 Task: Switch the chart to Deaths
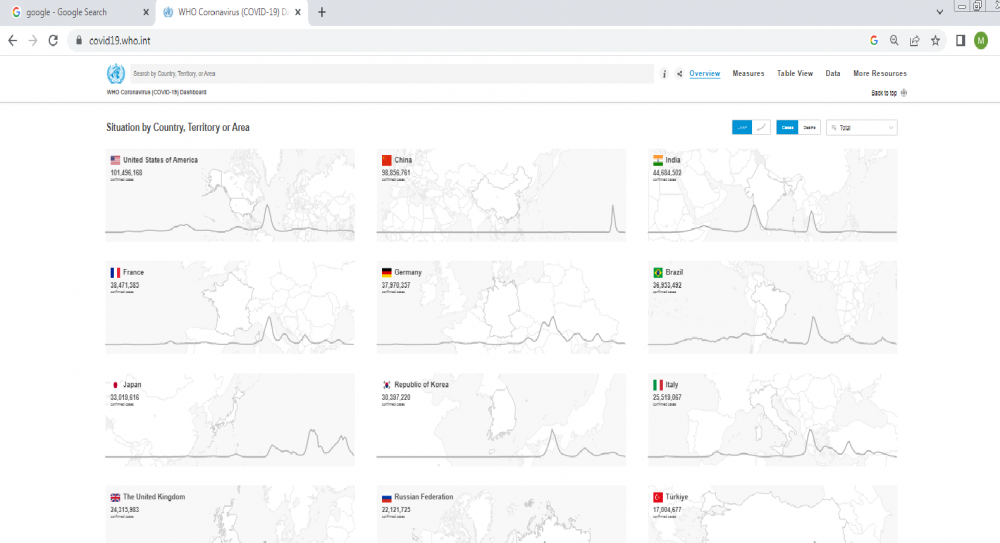coord(809,127)
